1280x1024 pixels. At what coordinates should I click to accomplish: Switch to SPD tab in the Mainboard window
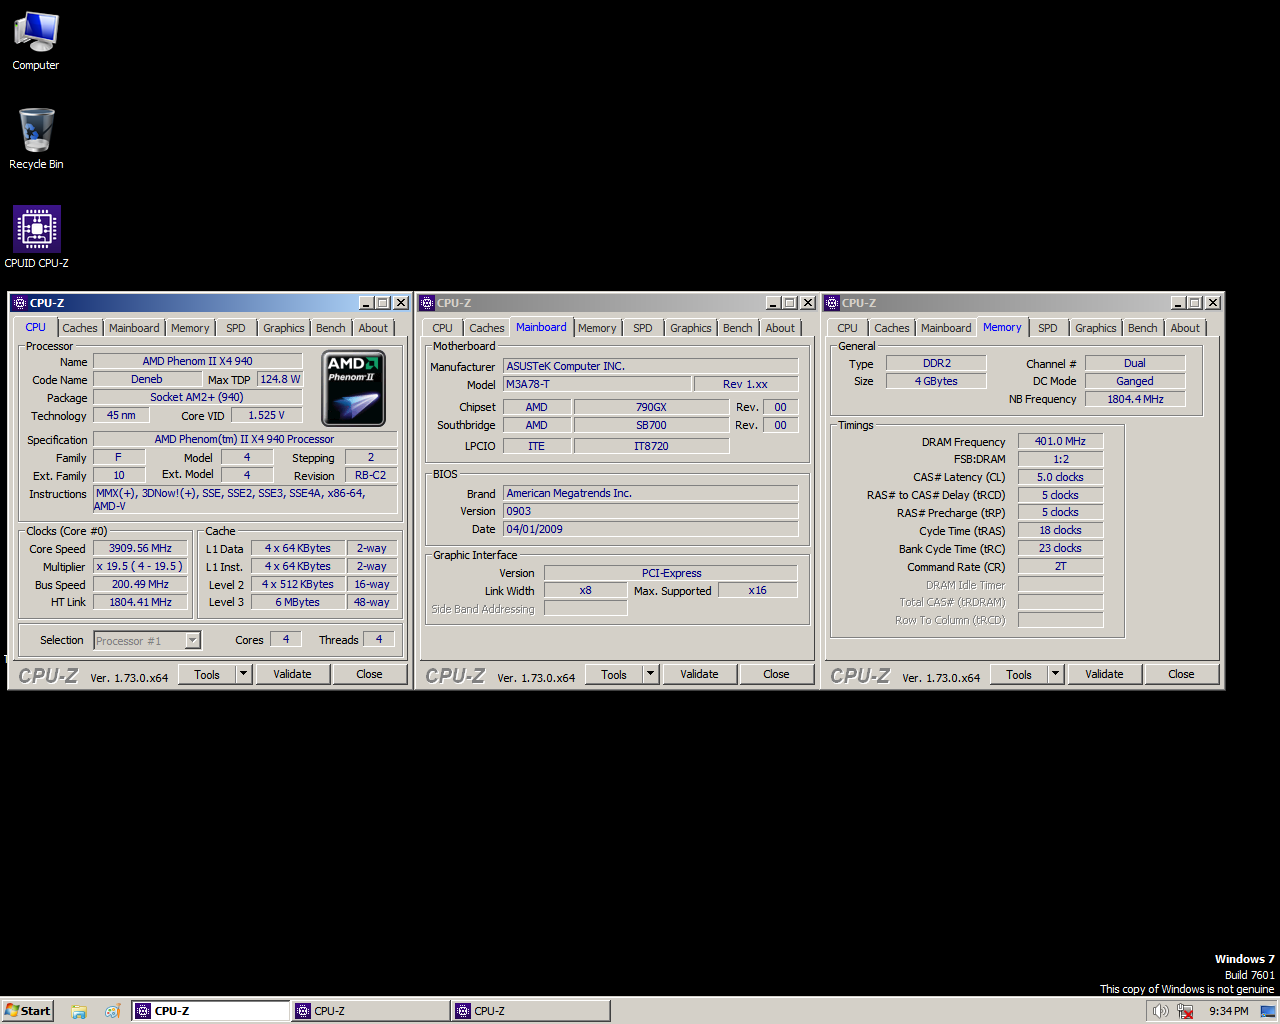pos(643,328)
